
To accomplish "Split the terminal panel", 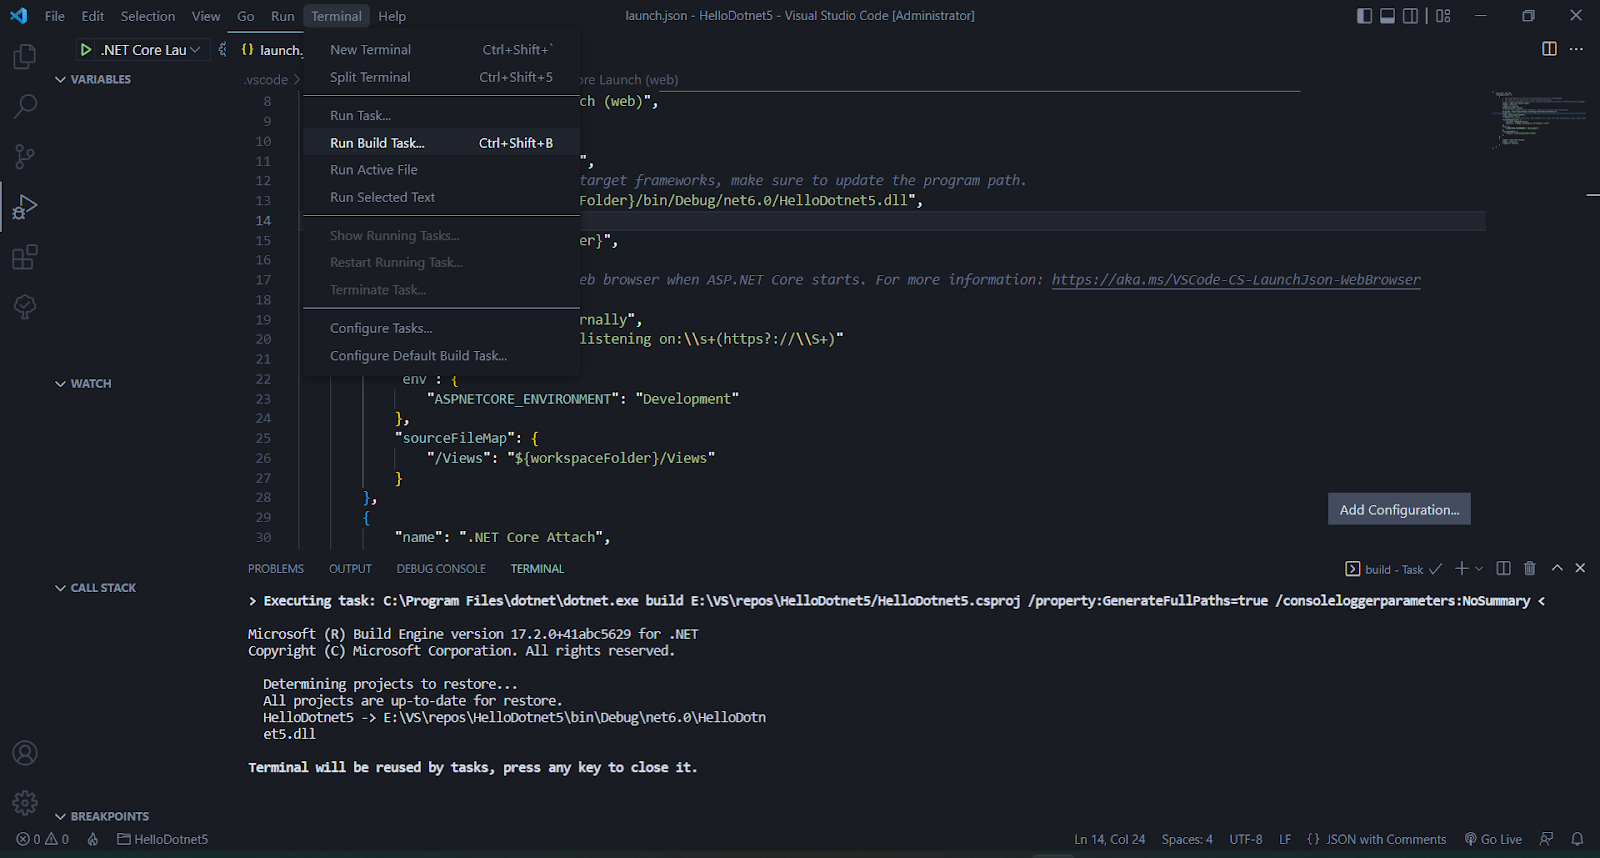I will tap(1503, 568).
